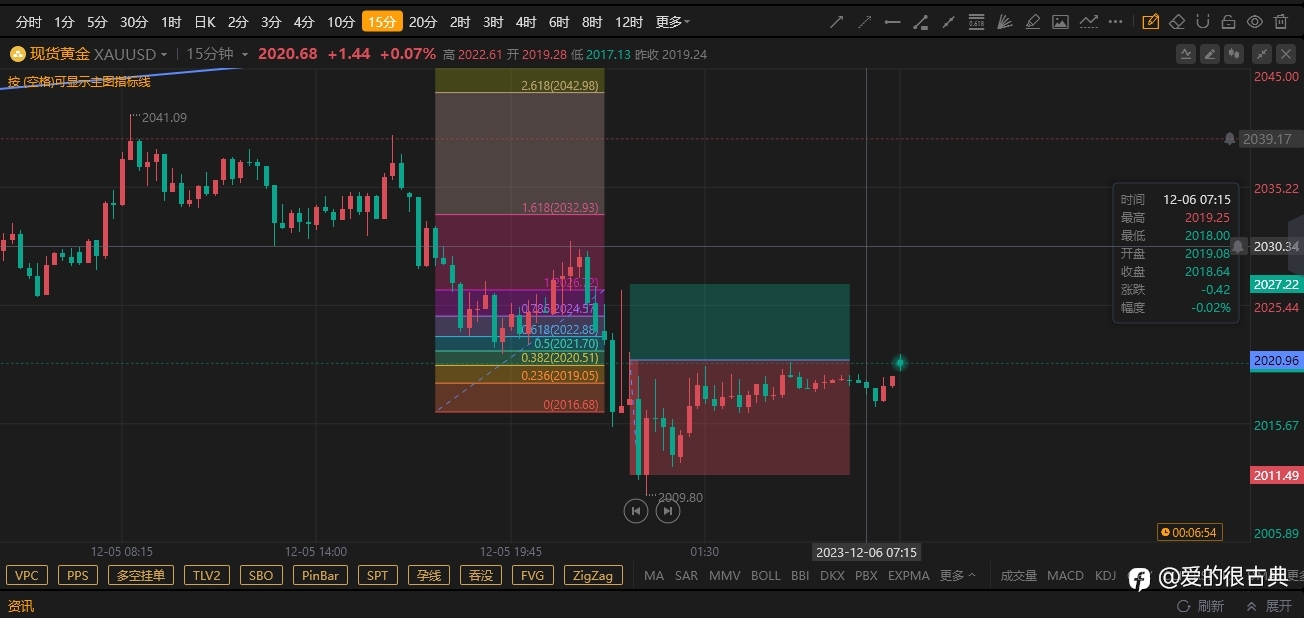This screenshot has width=1304, height=618.
Task: Select the dashed arrow line tool
Action: 865,22
